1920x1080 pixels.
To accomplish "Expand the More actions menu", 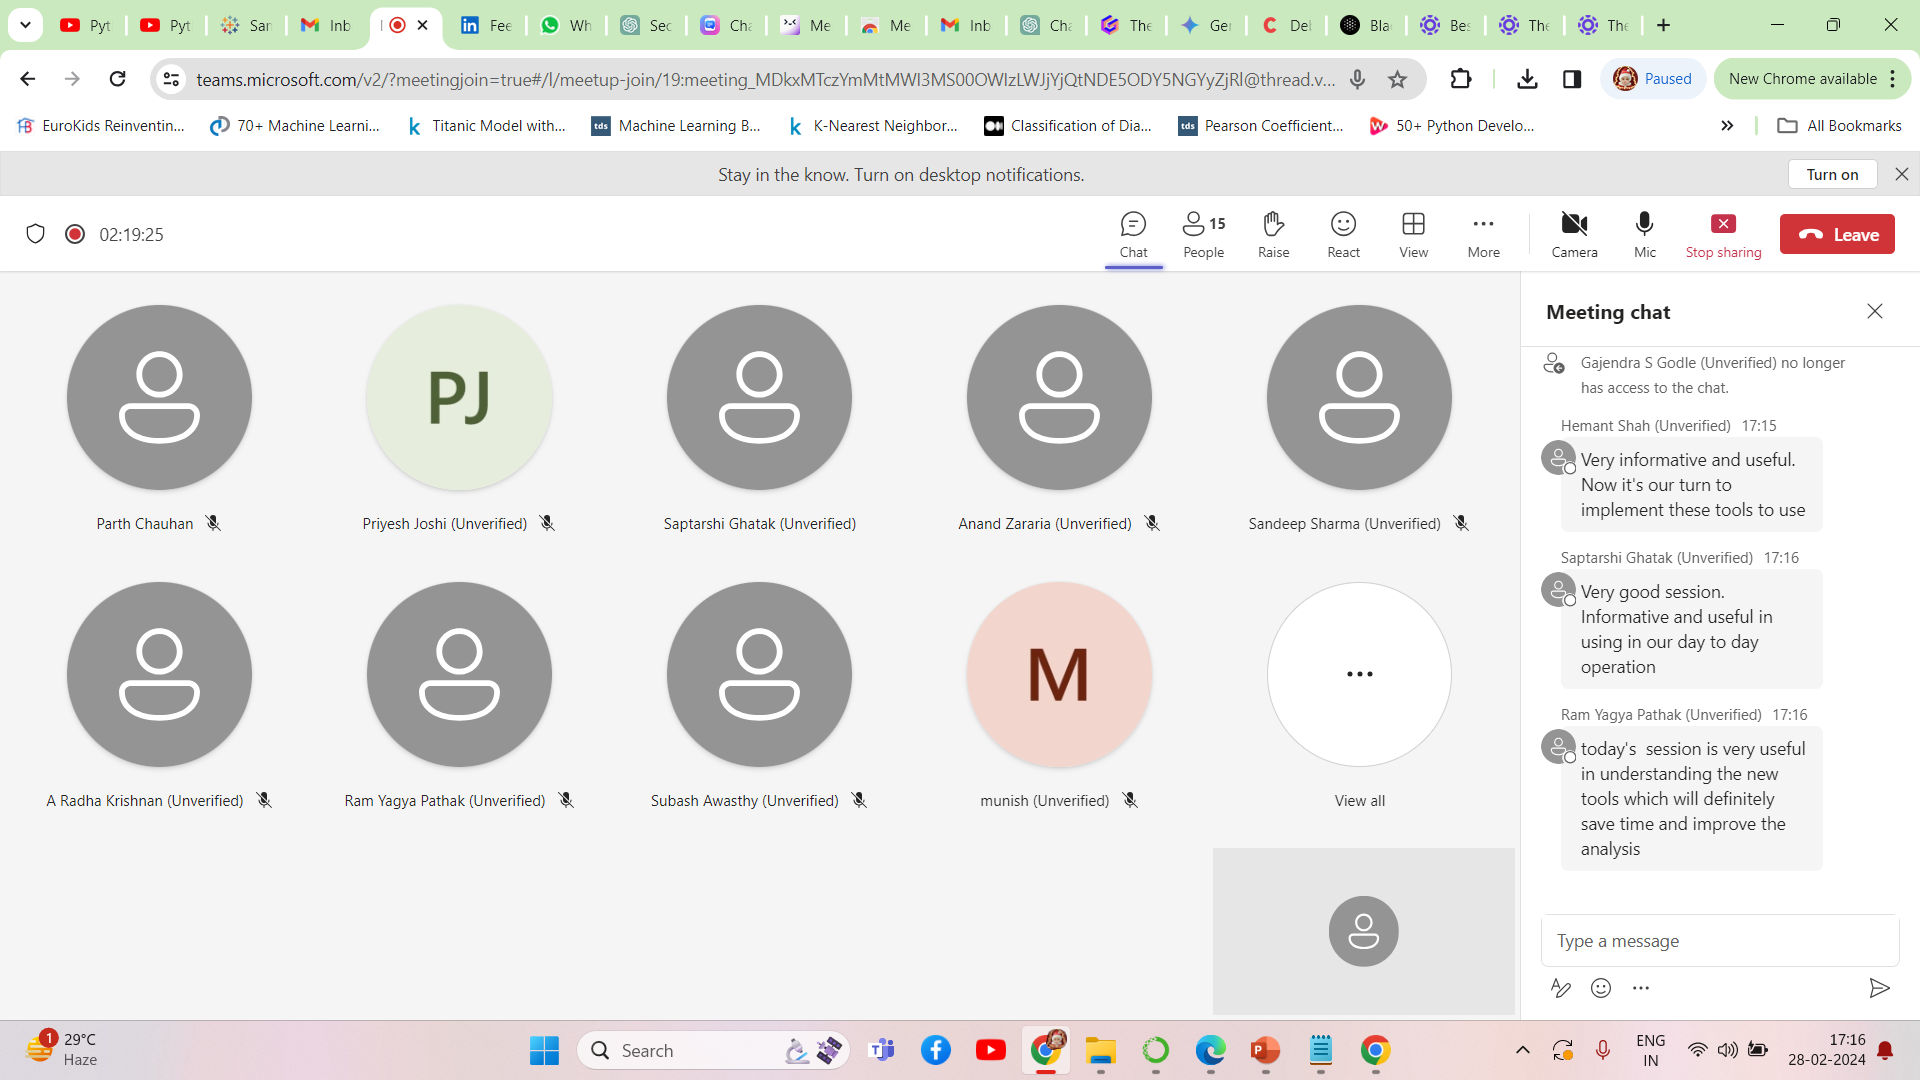I will click(x=1483, y=235).
